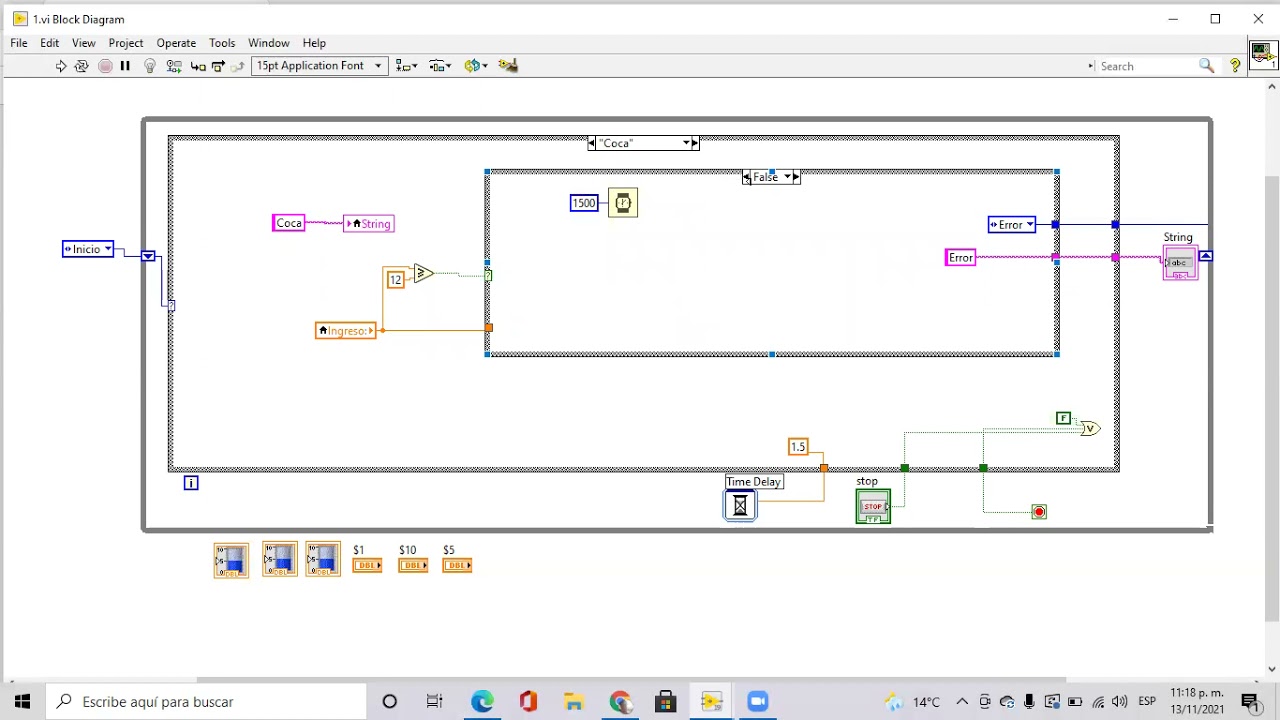Go to next case of "Coca" structure
The image size is (1280, 720).
695,143
